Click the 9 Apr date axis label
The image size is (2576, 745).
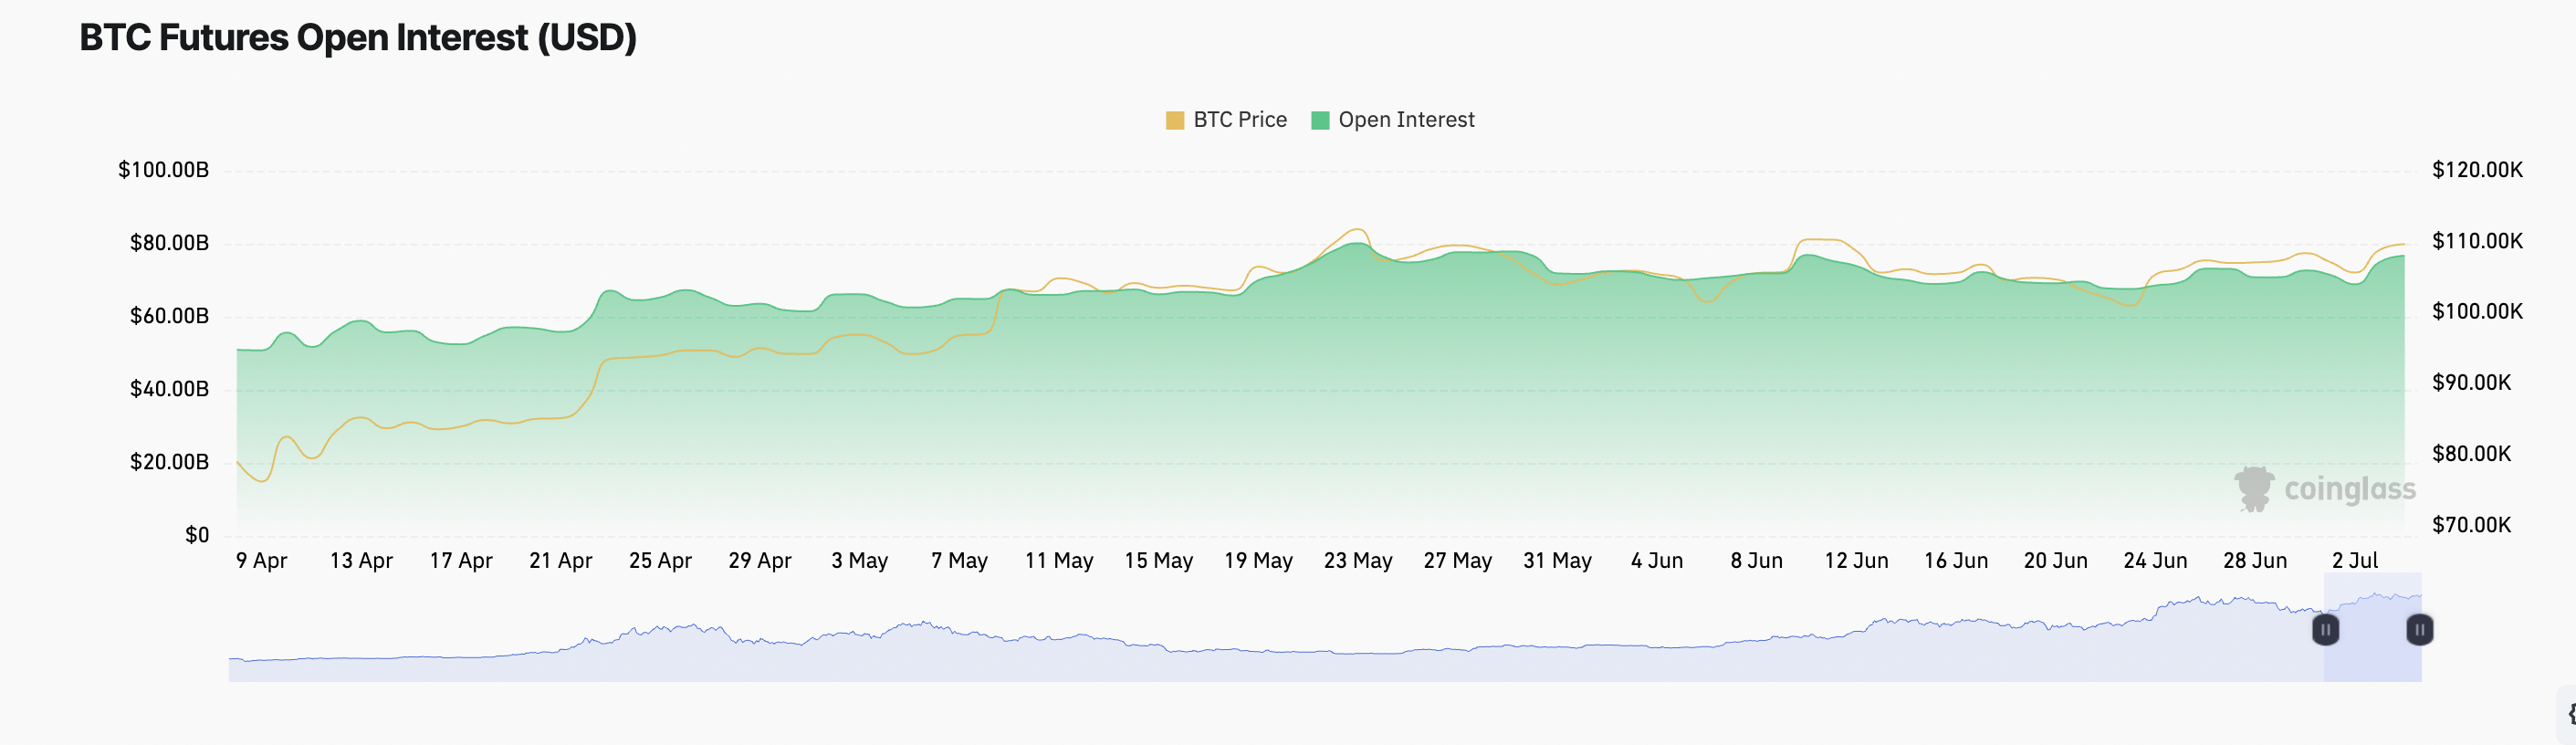pyautogui.click(x=261, y=561)
